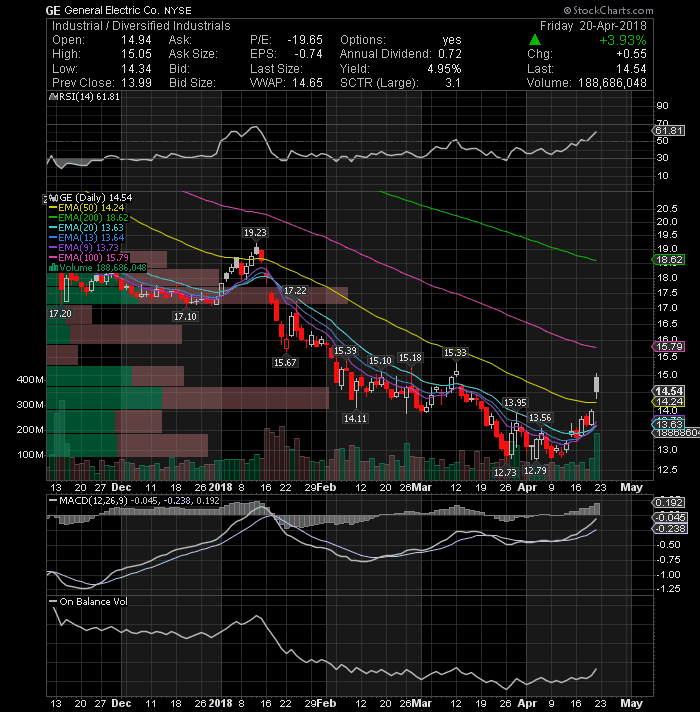The height and width of the screenshot is (712, 700).
Task: Click the 400M volume axis label
Action: [30, 380]
